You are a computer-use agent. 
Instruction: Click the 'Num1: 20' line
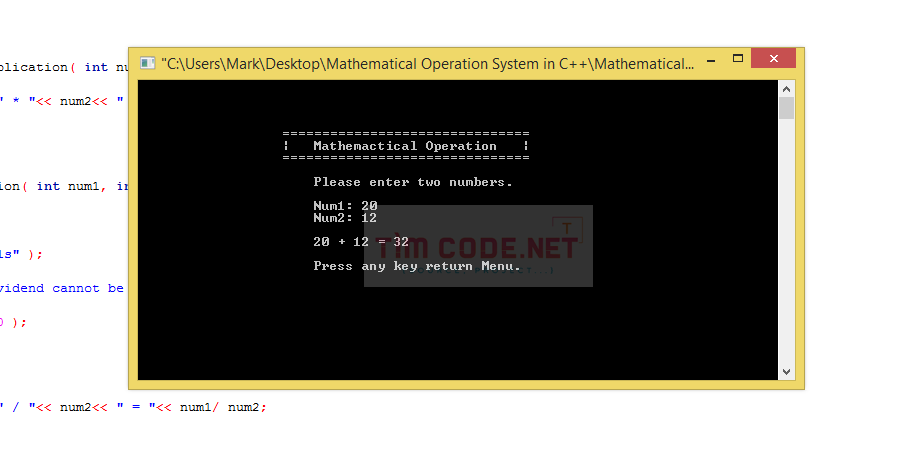(345, 206)
